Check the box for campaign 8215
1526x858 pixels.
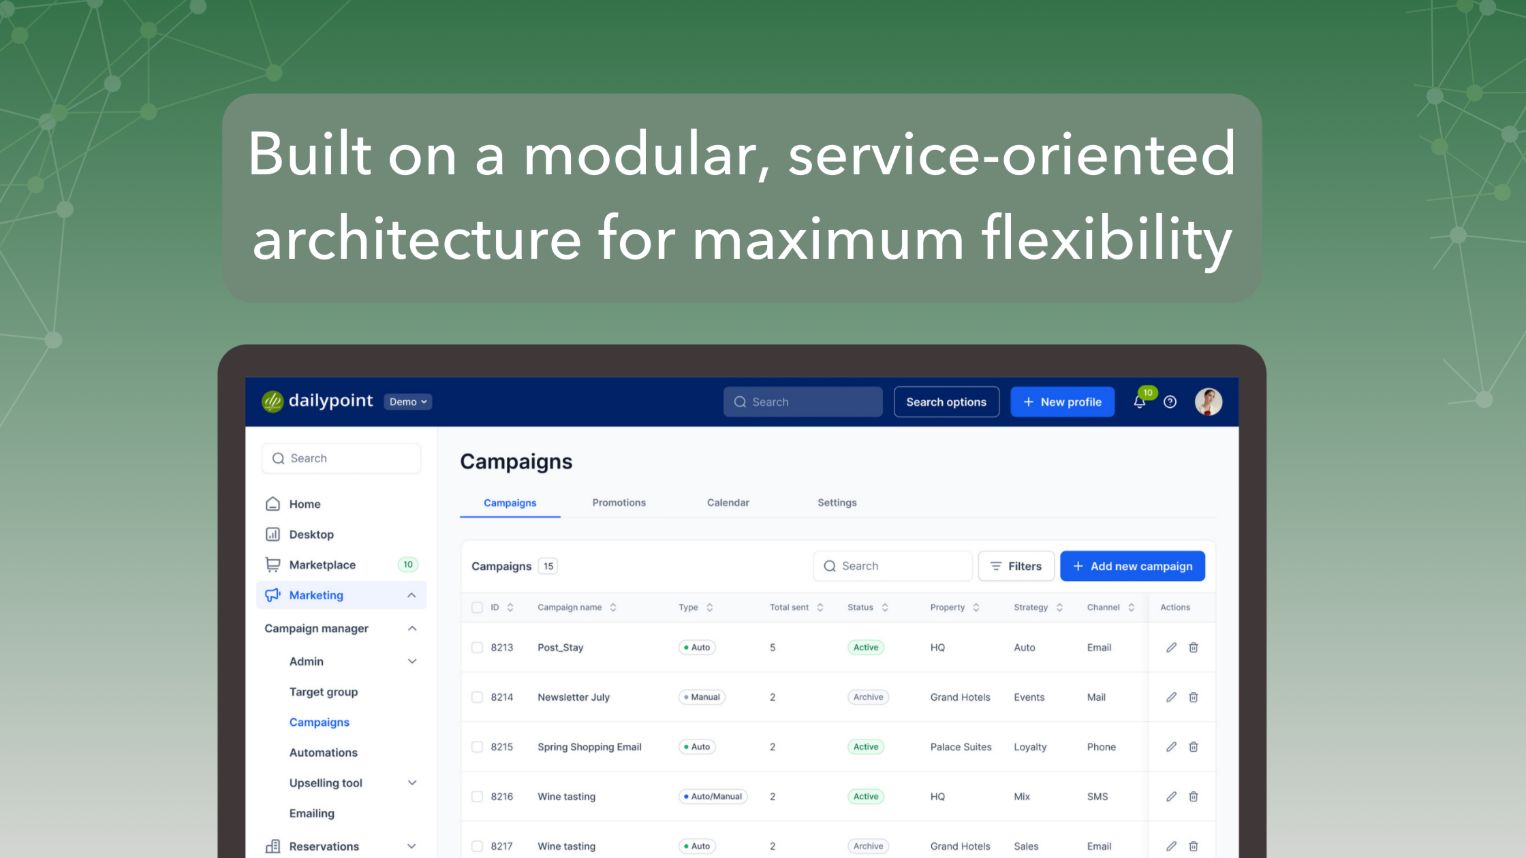pos(477,747)
